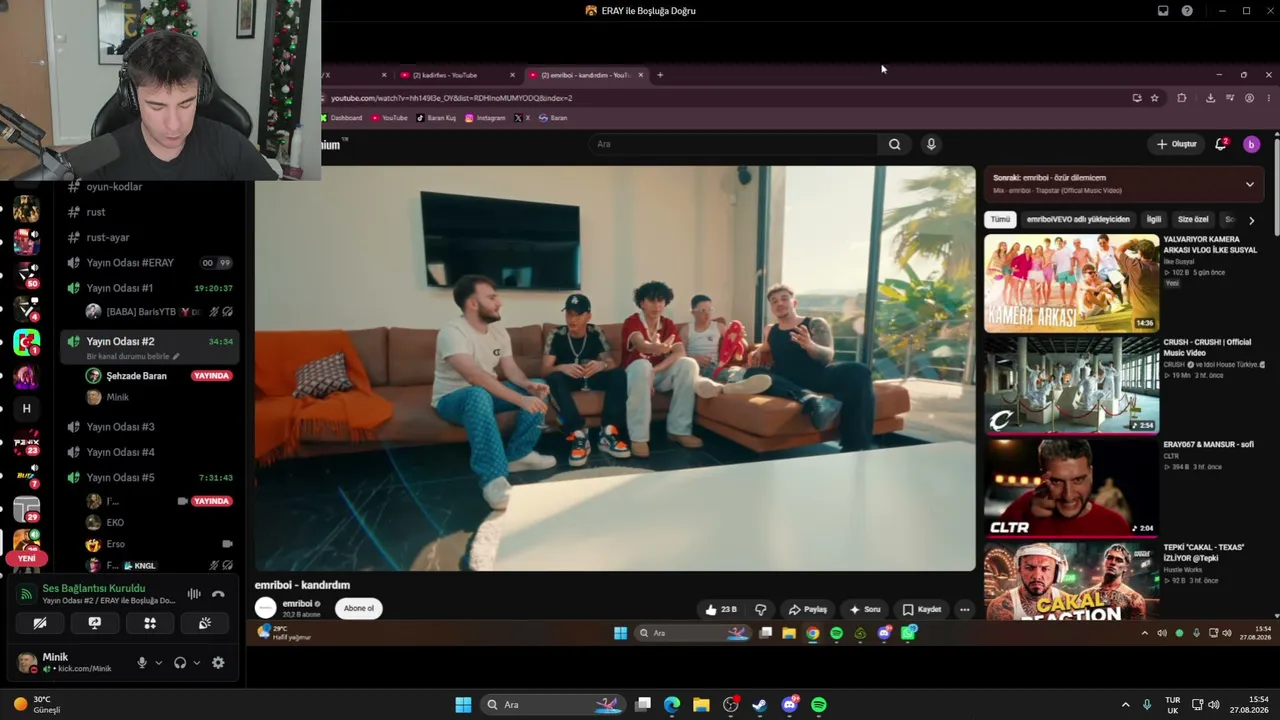This screenshot has height=720, width=1280.
Task: Click the Oluştur create button
Action: click(1176, 144)
